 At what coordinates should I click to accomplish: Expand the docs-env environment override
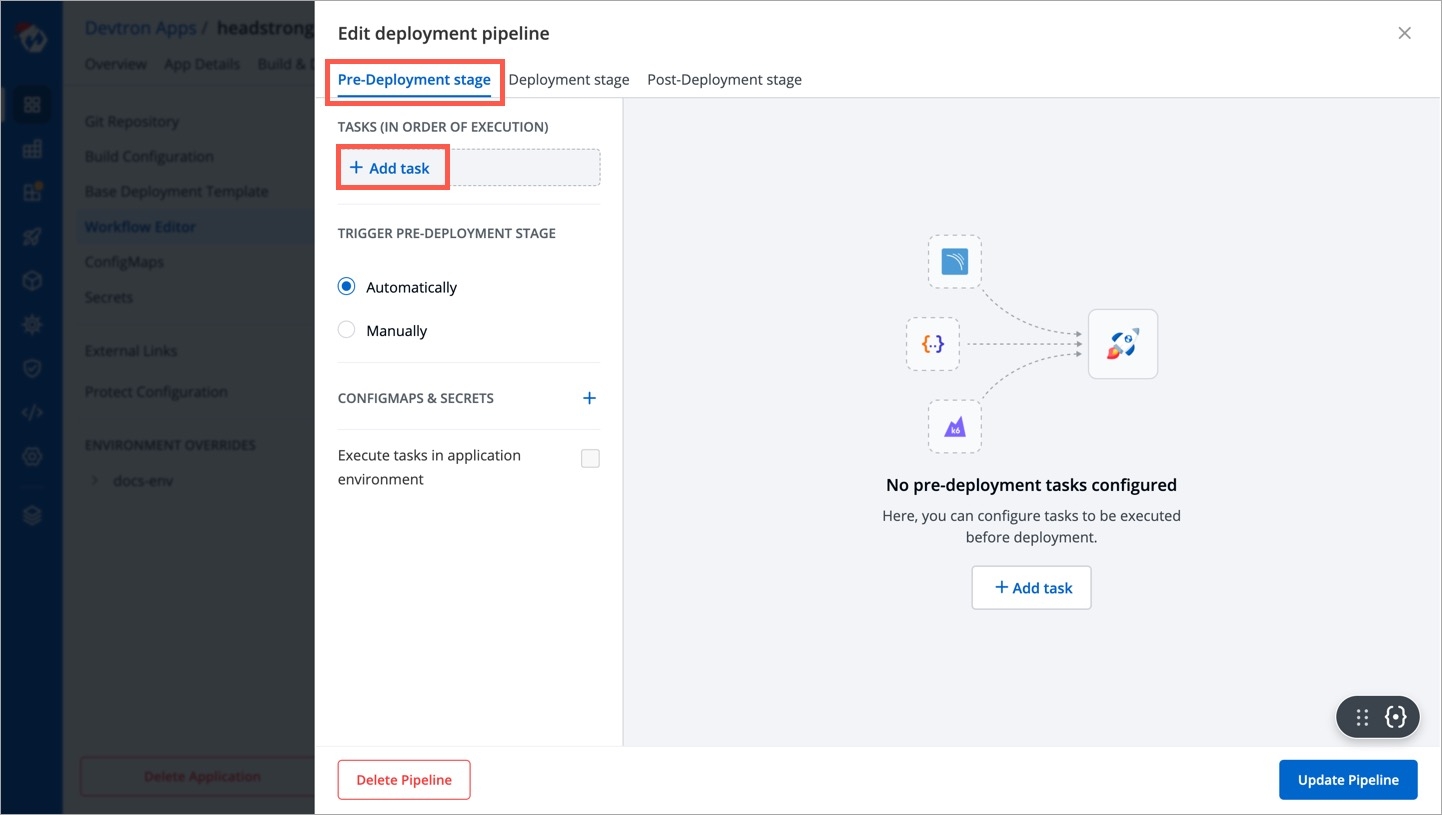(x=96, y=481)
